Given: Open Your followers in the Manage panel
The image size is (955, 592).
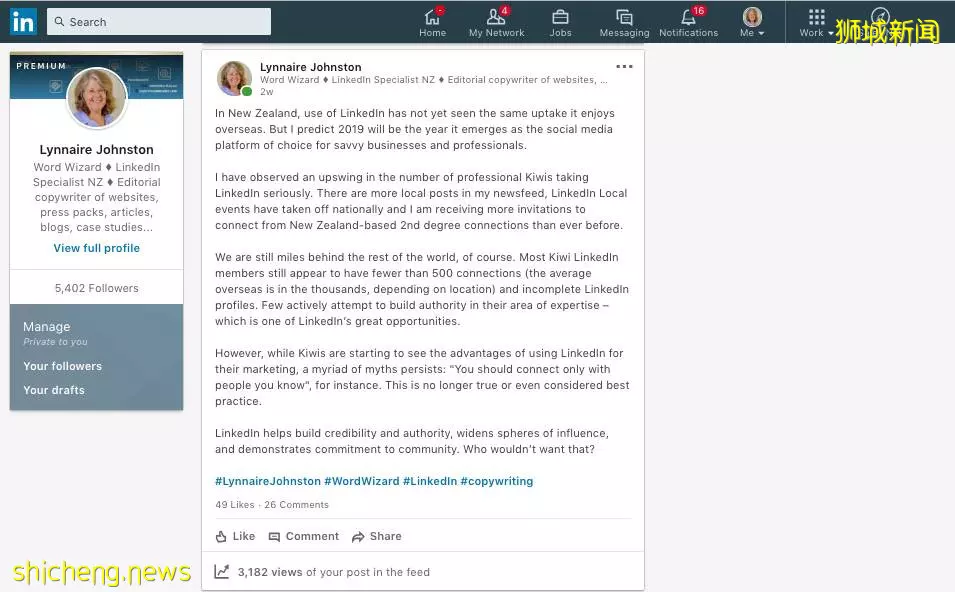Looking at the screenshot, I should (x=62, y=366).
